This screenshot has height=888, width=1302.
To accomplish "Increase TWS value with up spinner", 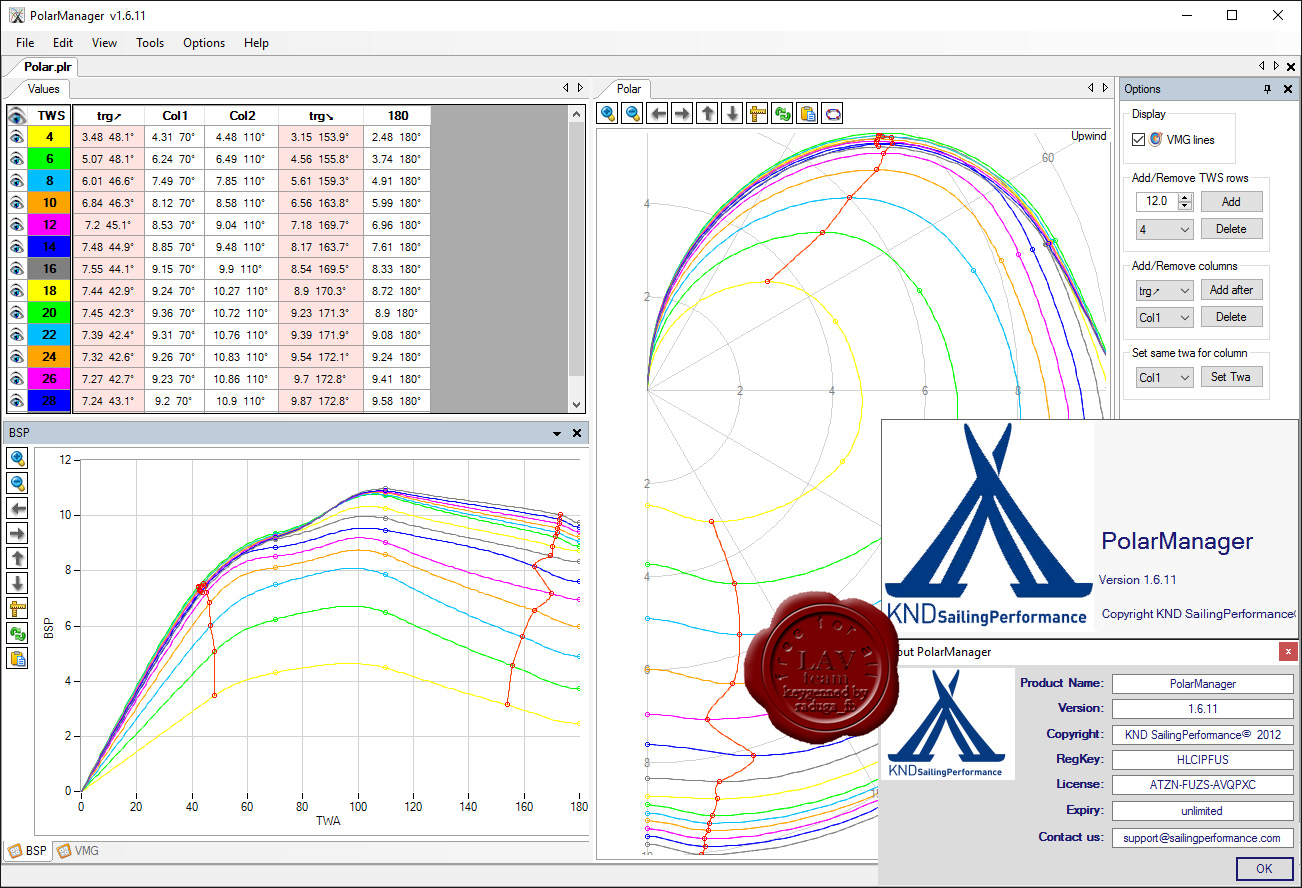I will [x=1185, y=197].
